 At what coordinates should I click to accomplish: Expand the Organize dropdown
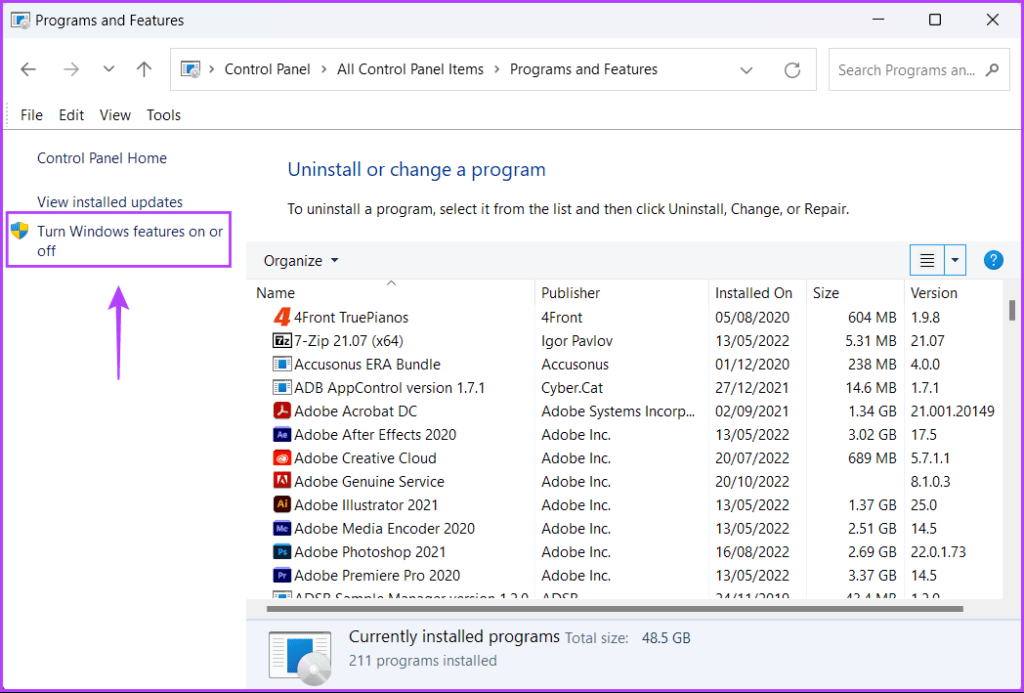301,261
